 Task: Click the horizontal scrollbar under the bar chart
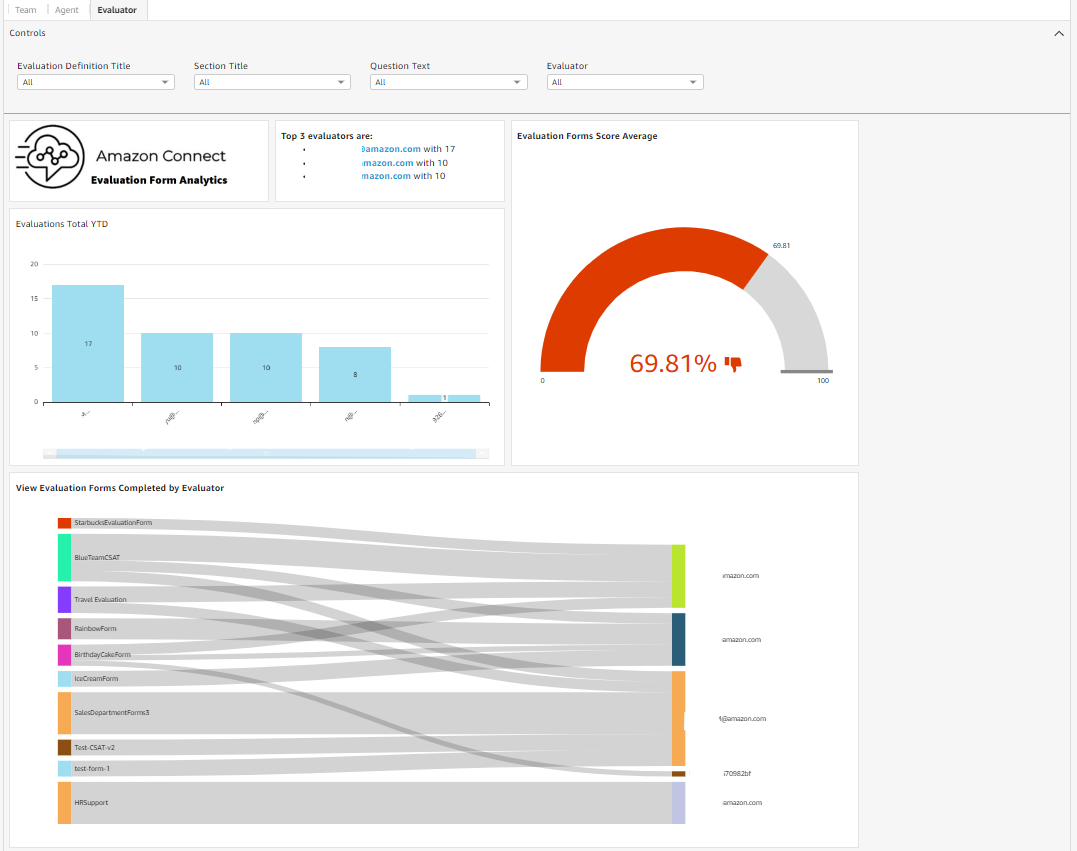coord(265,453)
